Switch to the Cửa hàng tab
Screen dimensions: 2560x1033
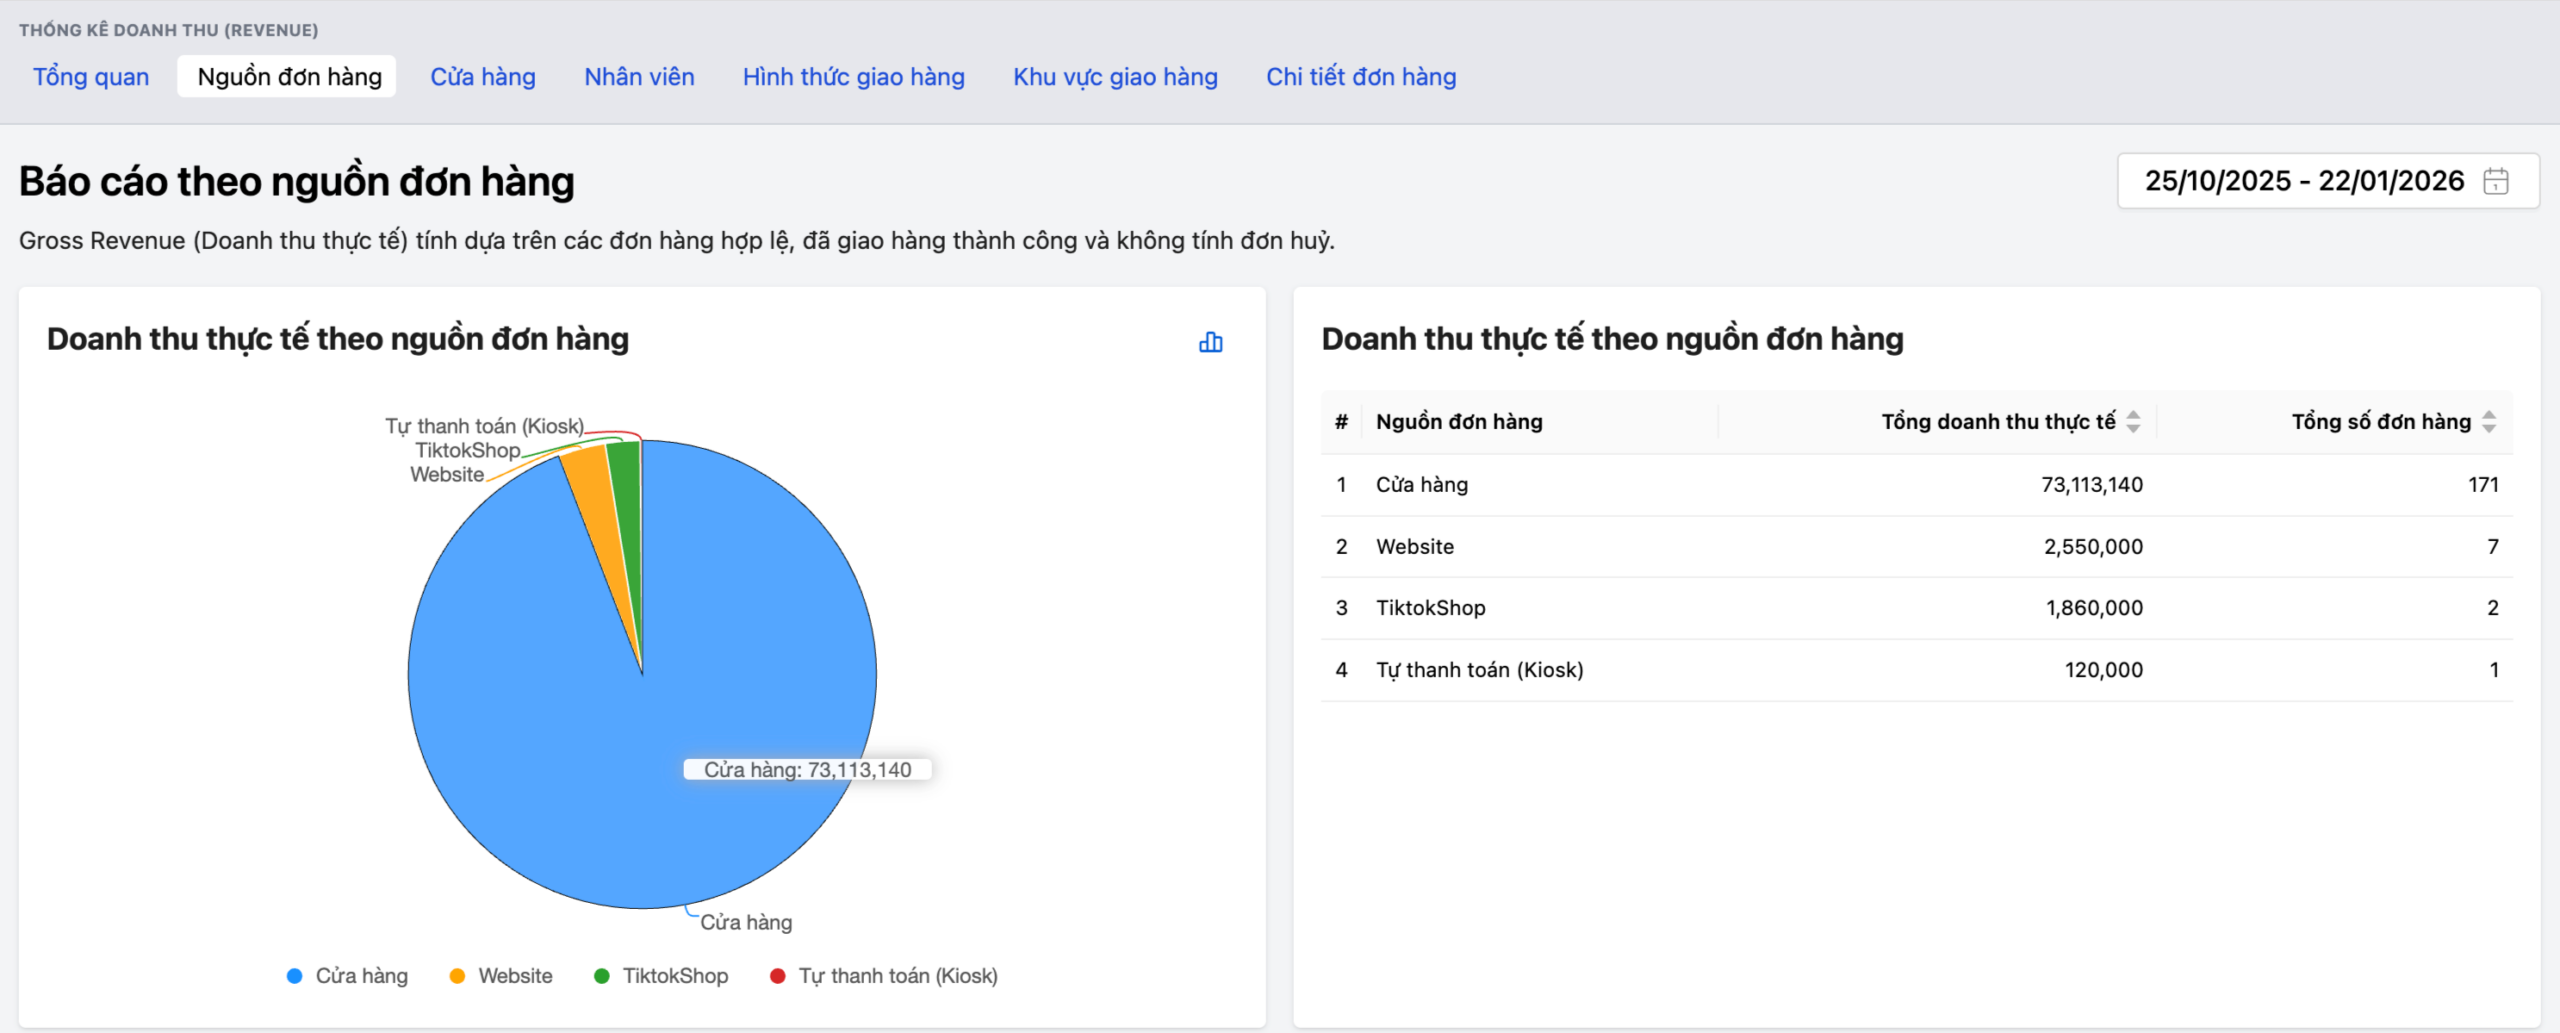[483, 77]
